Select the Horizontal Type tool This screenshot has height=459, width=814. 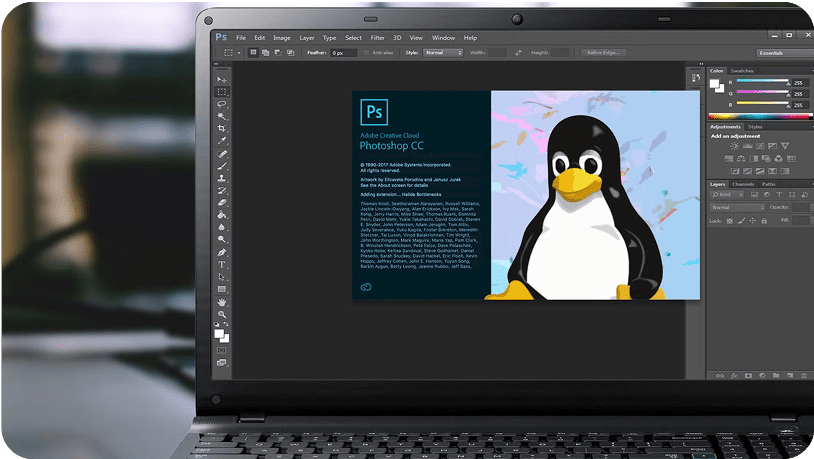[x=222, y=264]
